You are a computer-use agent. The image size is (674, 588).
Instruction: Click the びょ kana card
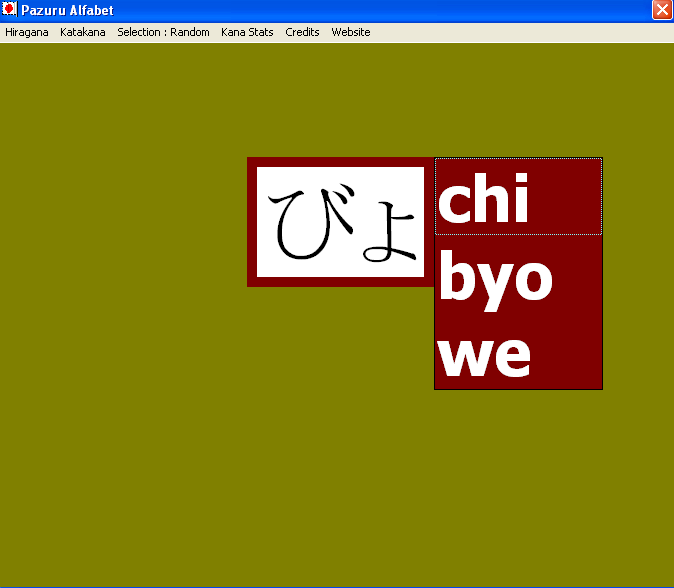tap(340, 222)
